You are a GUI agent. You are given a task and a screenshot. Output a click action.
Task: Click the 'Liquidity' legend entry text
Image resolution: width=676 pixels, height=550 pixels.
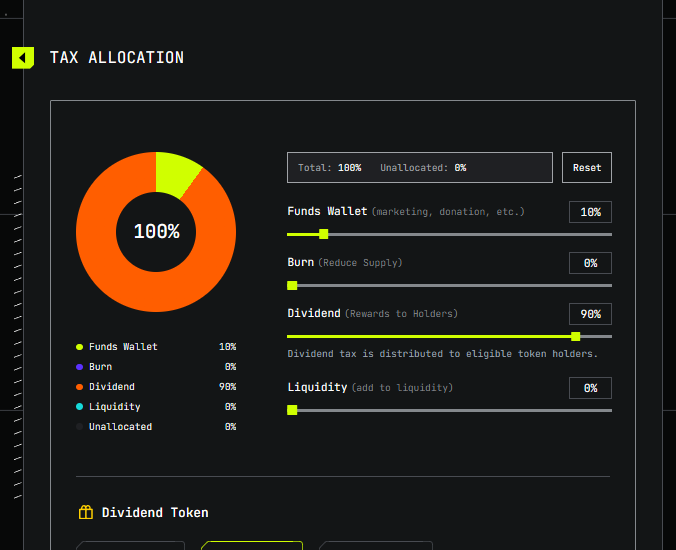(x=115, y=407)
